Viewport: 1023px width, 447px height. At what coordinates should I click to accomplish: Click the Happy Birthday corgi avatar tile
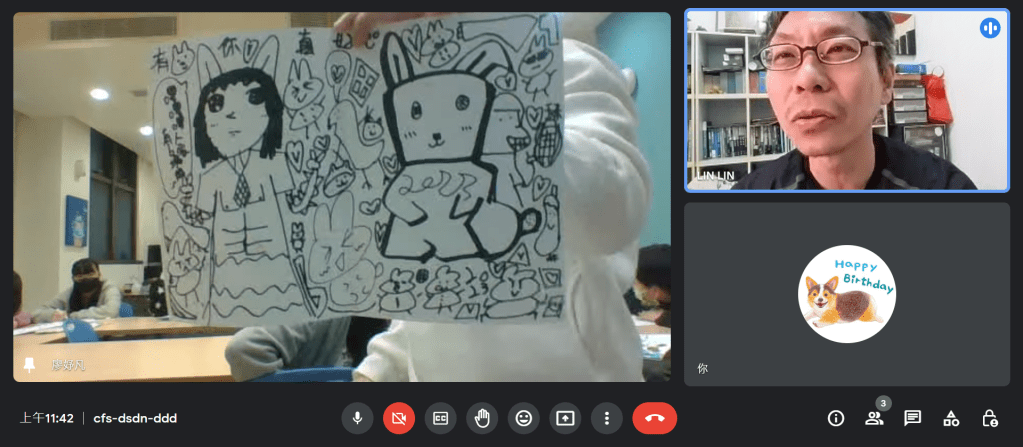pos(846,293)
